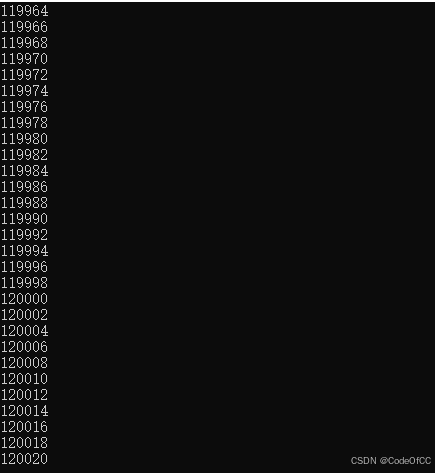The width and height of the screenshot is (435, 473).
Task: Select the line reading 120018
Action: pyautogui.click(x=25, y=443)
